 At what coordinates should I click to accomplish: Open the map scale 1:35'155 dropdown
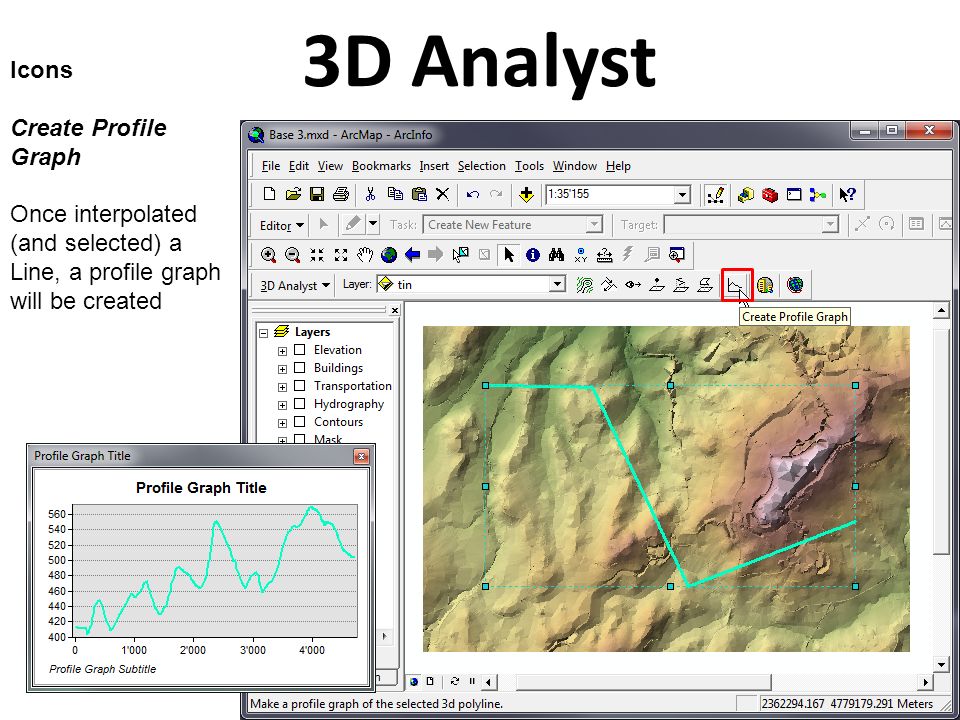682,195
